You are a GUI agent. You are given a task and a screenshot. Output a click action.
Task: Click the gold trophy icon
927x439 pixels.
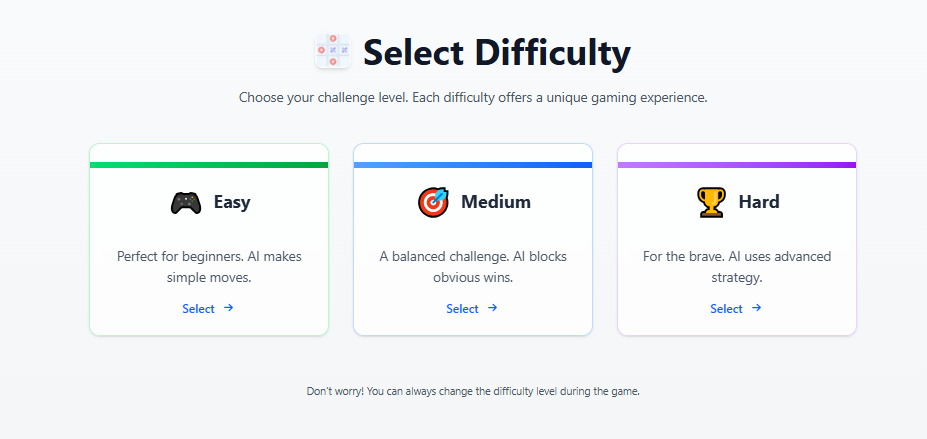[x=710, y=202]
